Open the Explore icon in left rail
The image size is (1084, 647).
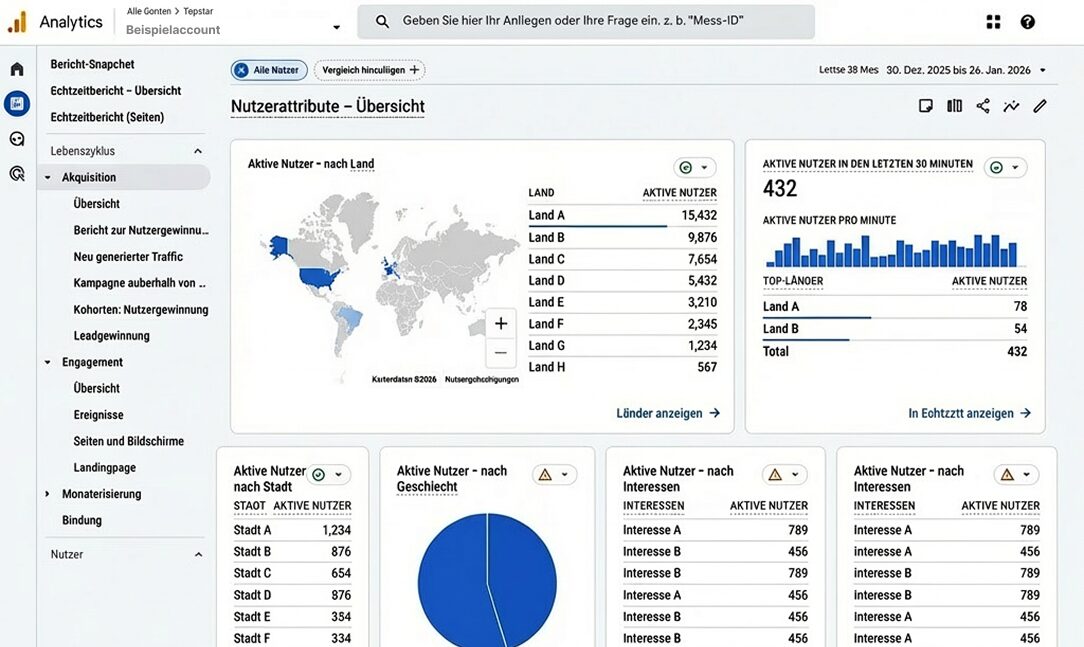click(x=17, y=139)
